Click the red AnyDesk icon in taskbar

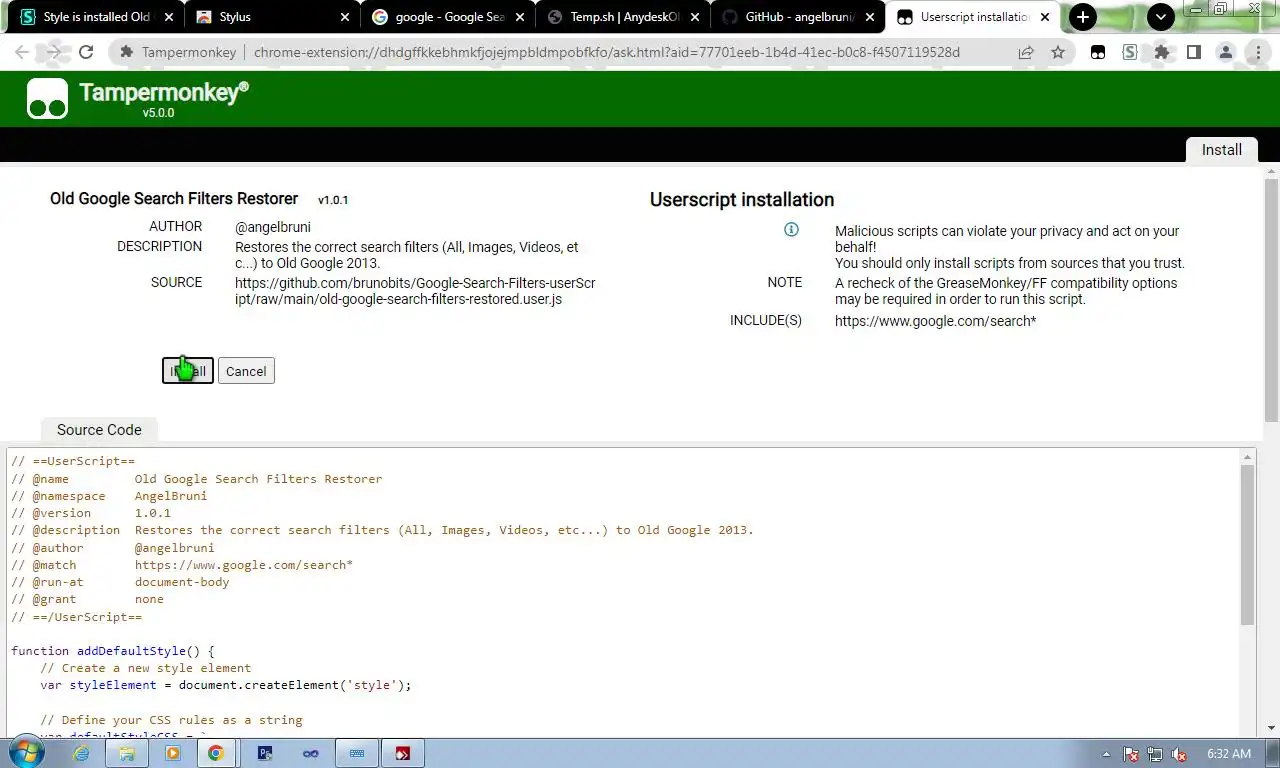click(x=403, y=753)
